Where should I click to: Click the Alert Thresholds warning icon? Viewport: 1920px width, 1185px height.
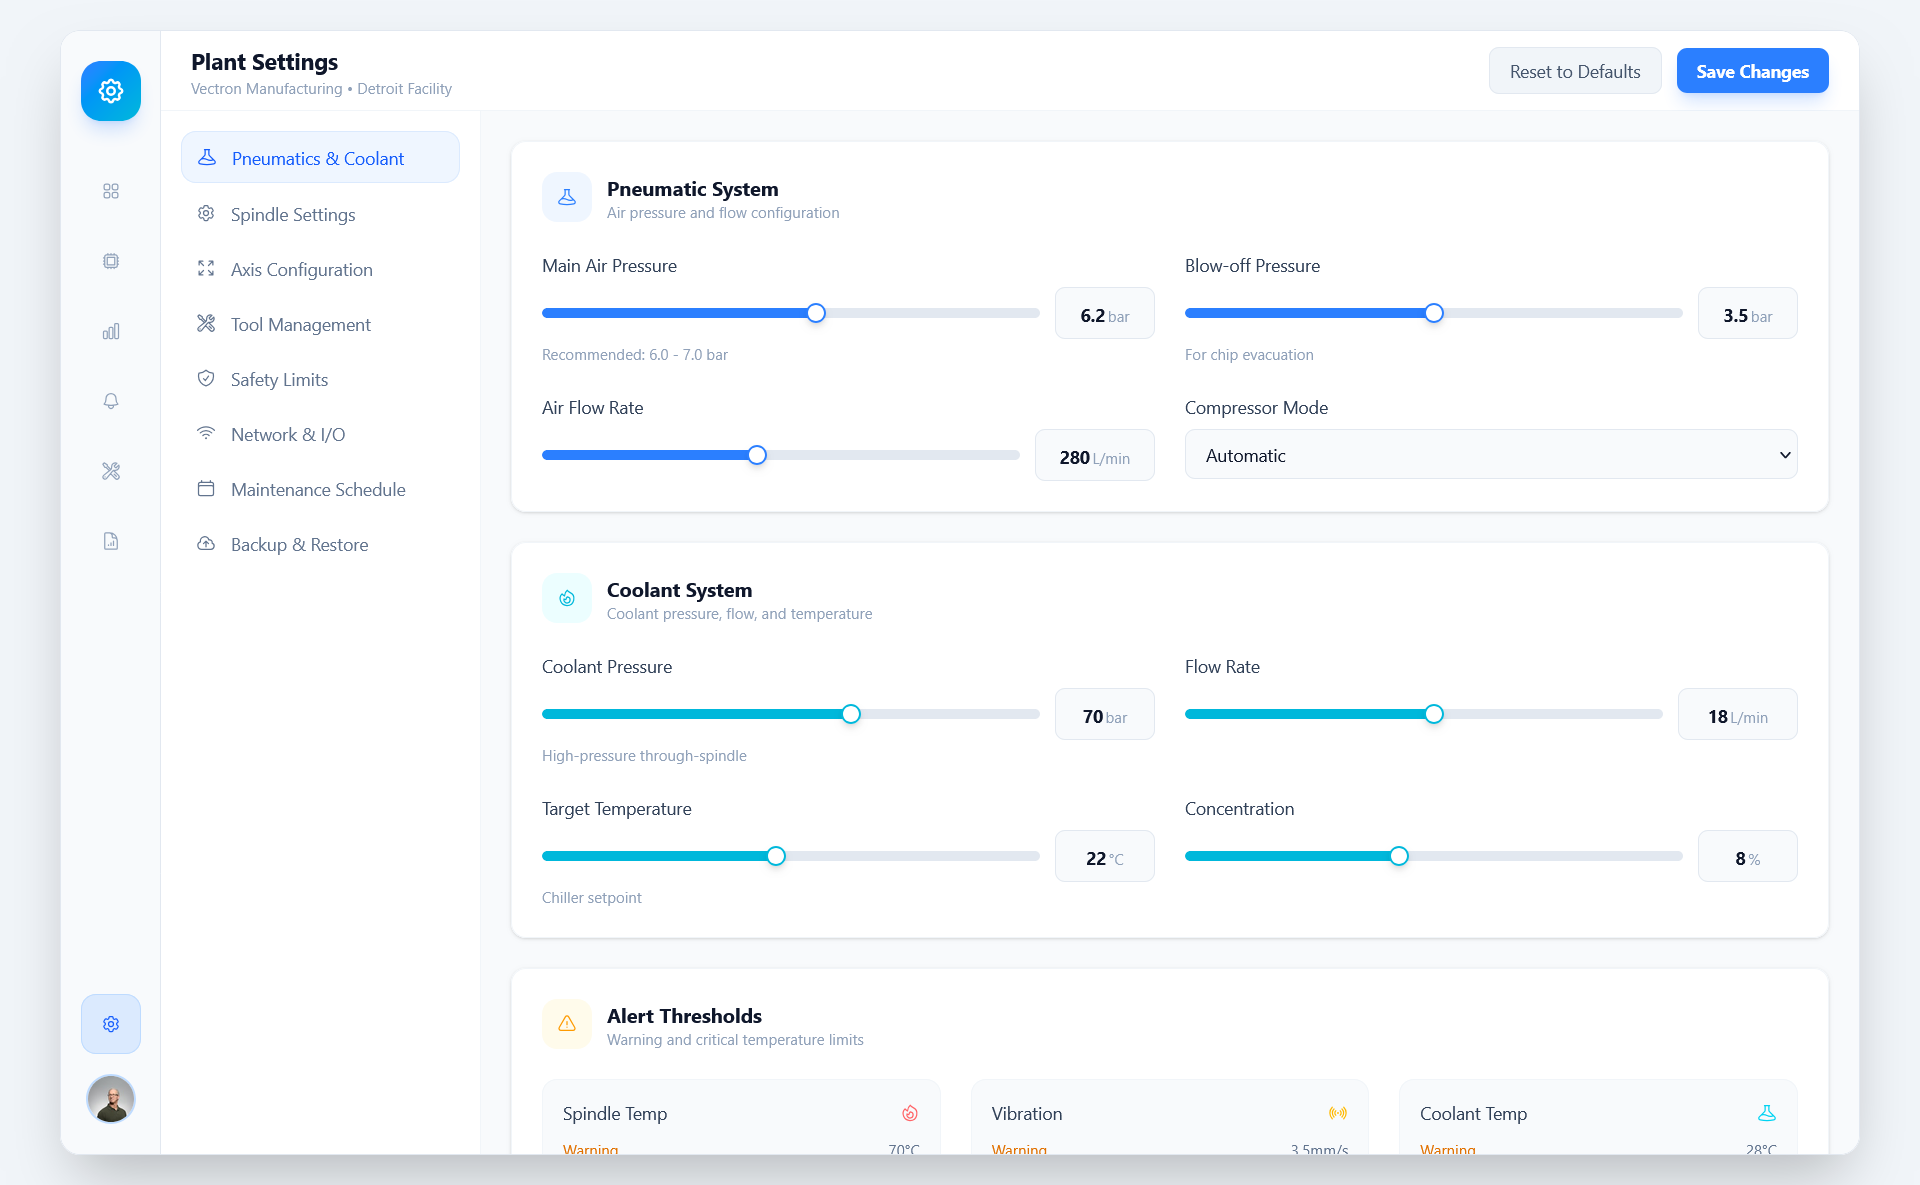[567, 1024]
